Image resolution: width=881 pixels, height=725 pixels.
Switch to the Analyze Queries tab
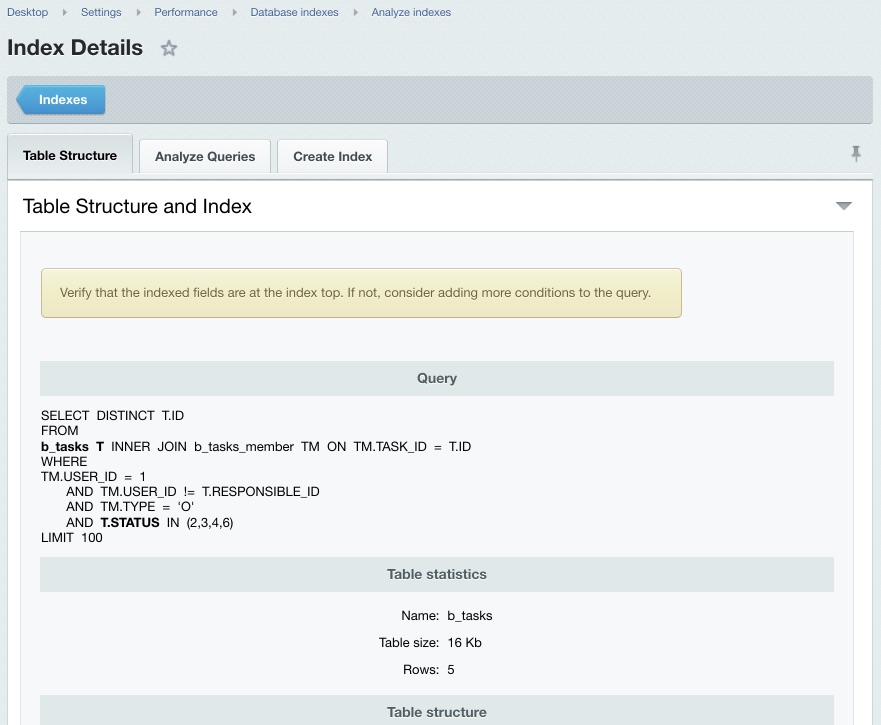point(204,156)
